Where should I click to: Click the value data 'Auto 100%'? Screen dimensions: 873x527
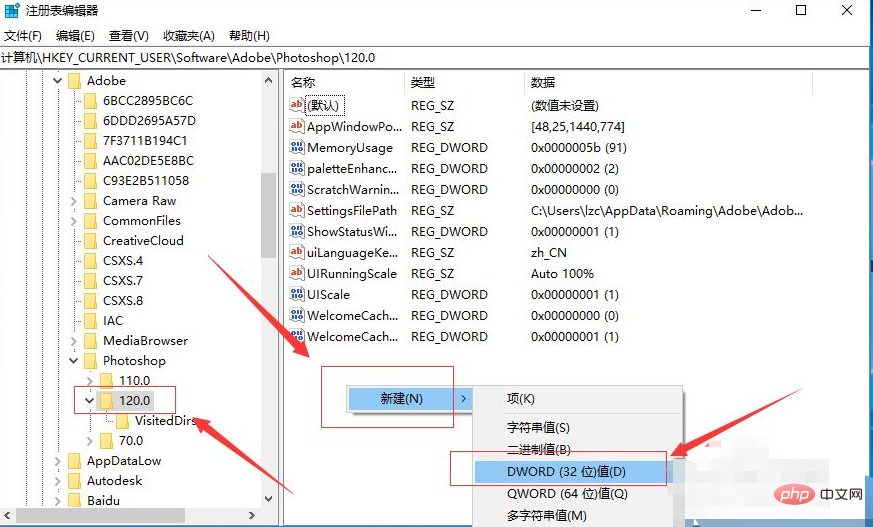tap(562, 274)
